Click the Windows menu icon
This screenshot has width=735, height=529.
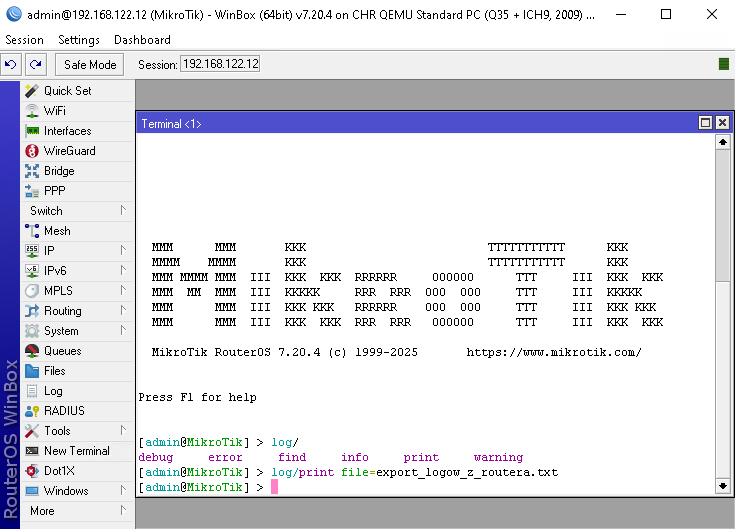click(x=32, y=491)
